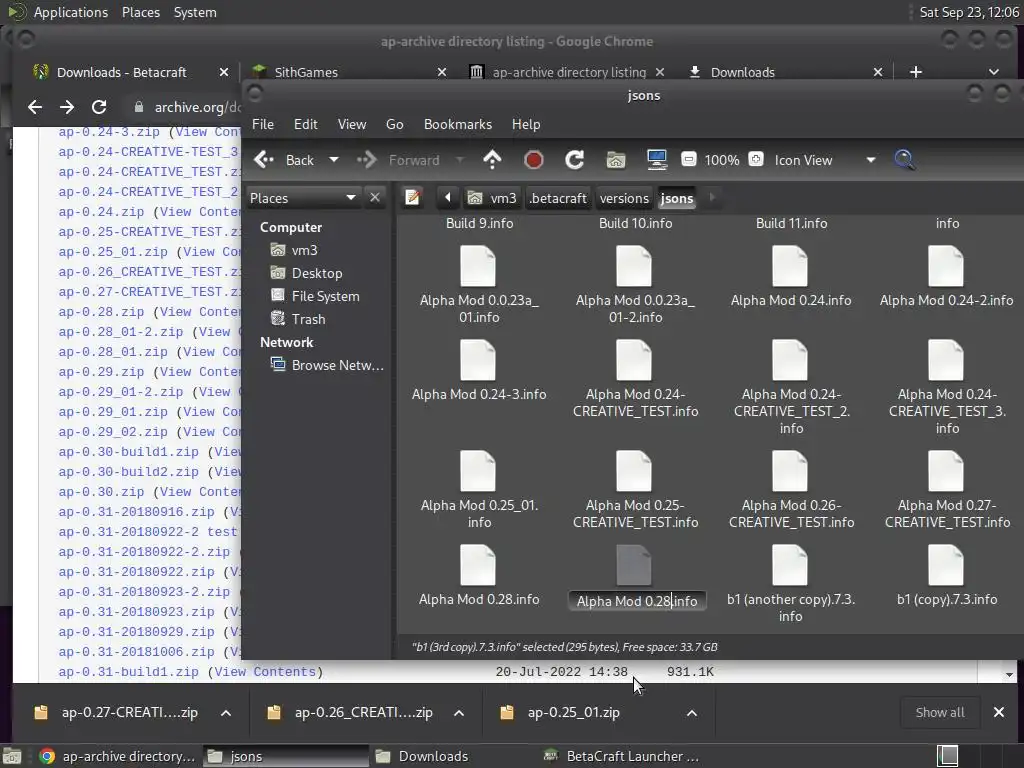
Task: Open the Back history dropdown arrow
Action: 334,160
